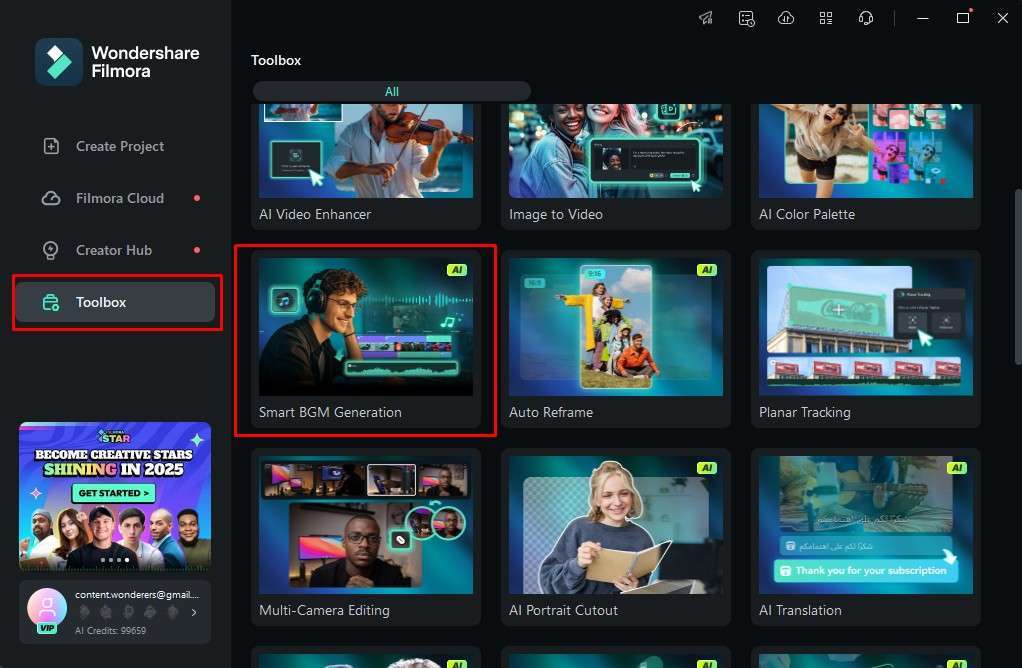The height and width of the screenshot is (668, 1022).
Task: Click the paper plane feedback icon in the title bar
Action: 706,18
